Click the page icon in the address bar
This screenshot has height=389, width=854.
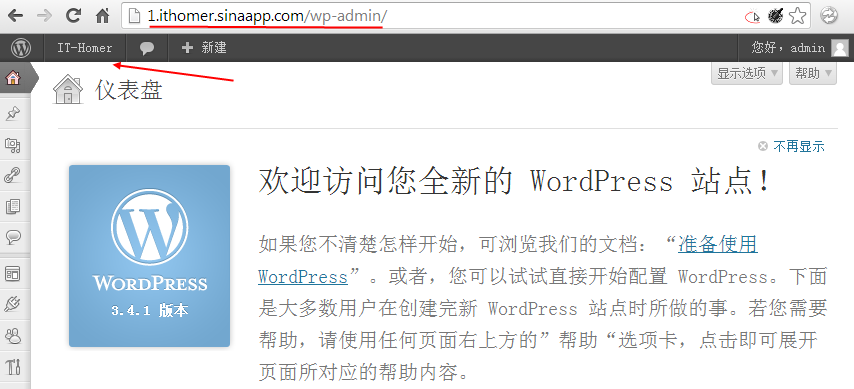134,16
